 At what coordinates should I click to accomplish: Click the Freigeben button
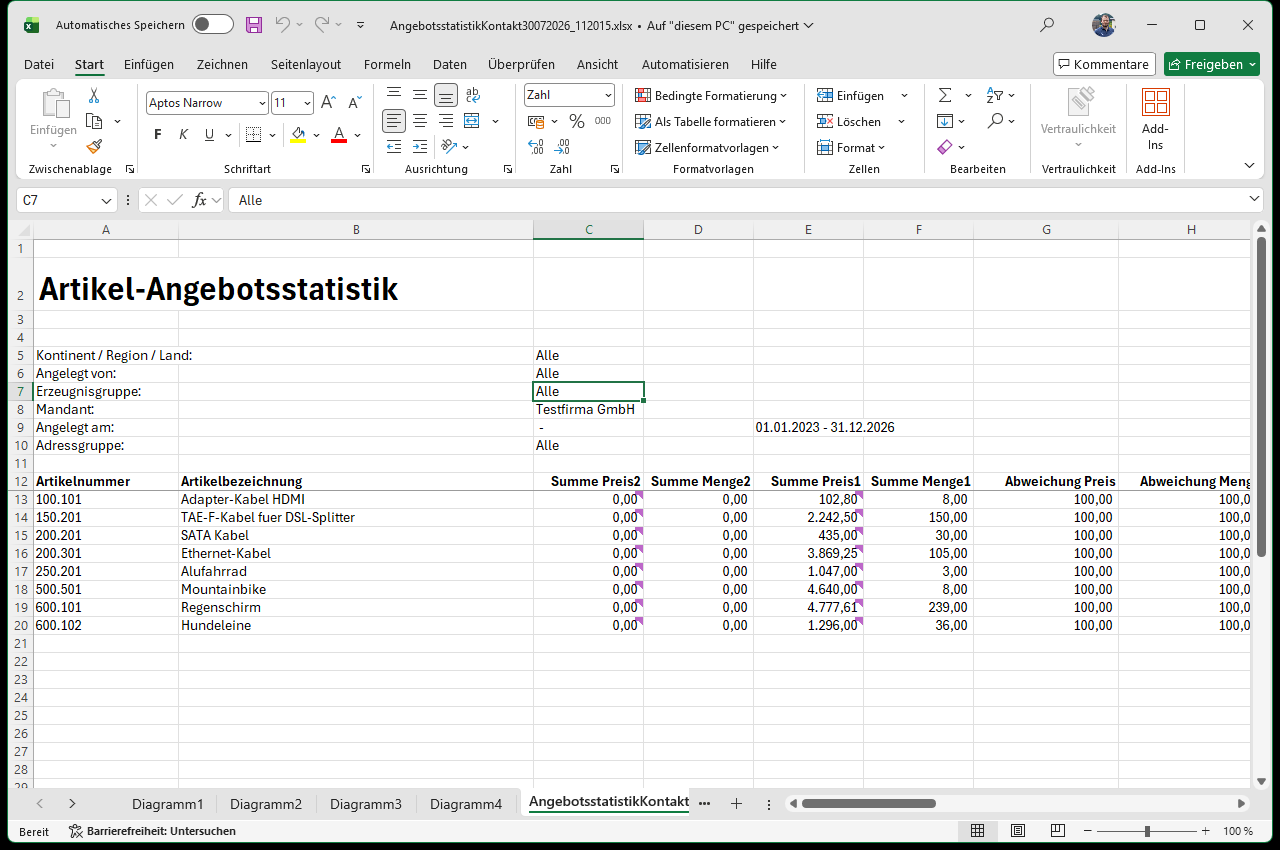1212,64
